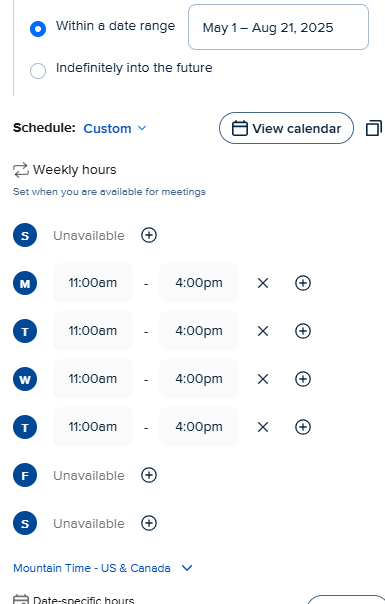Image resolution: width=385 pixels, height=604 pixels.
Task: Add hours for Sunday with plus icon
Action: point(149,235)
